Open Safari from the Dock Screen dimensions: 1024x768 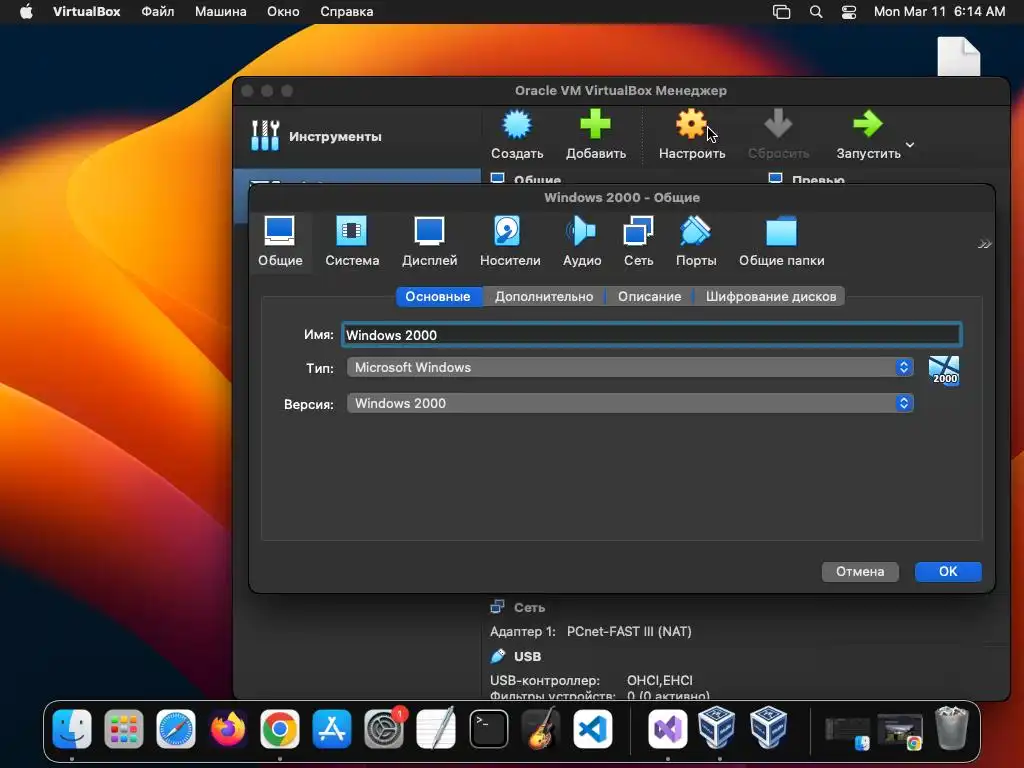tap(176, 728)
